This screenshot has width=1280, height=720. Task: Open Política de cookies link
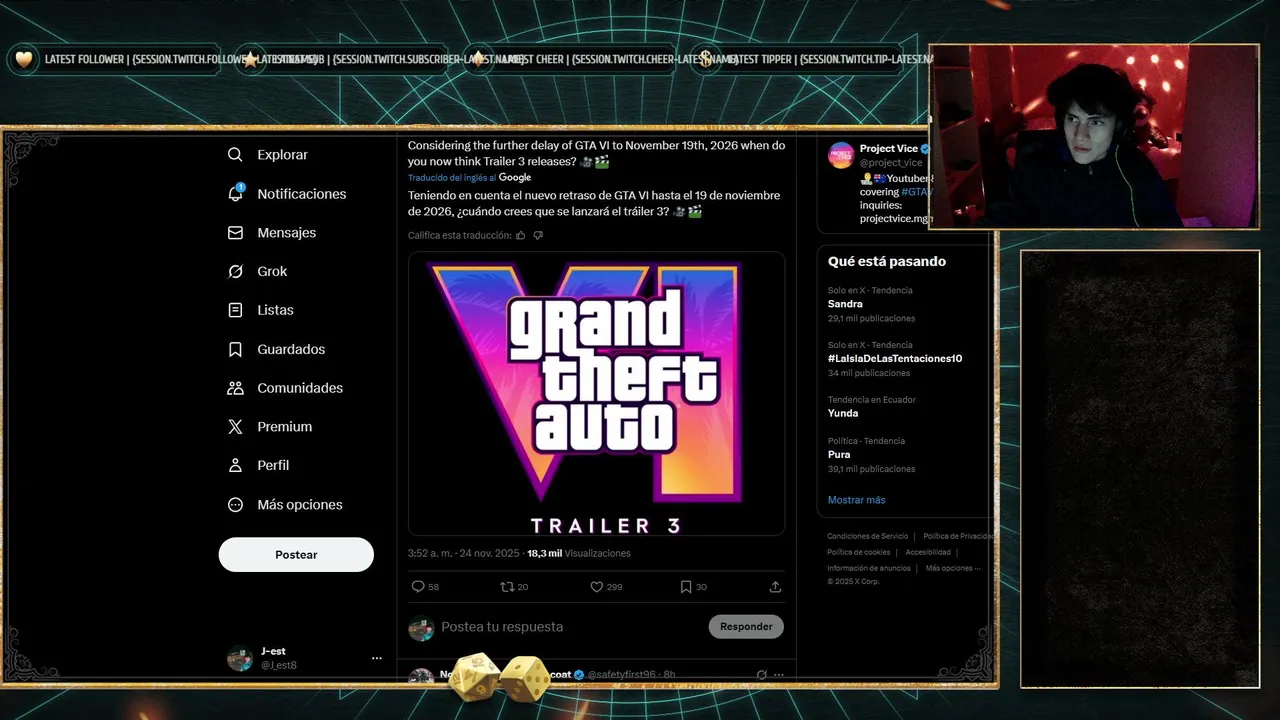coord(858,552)
